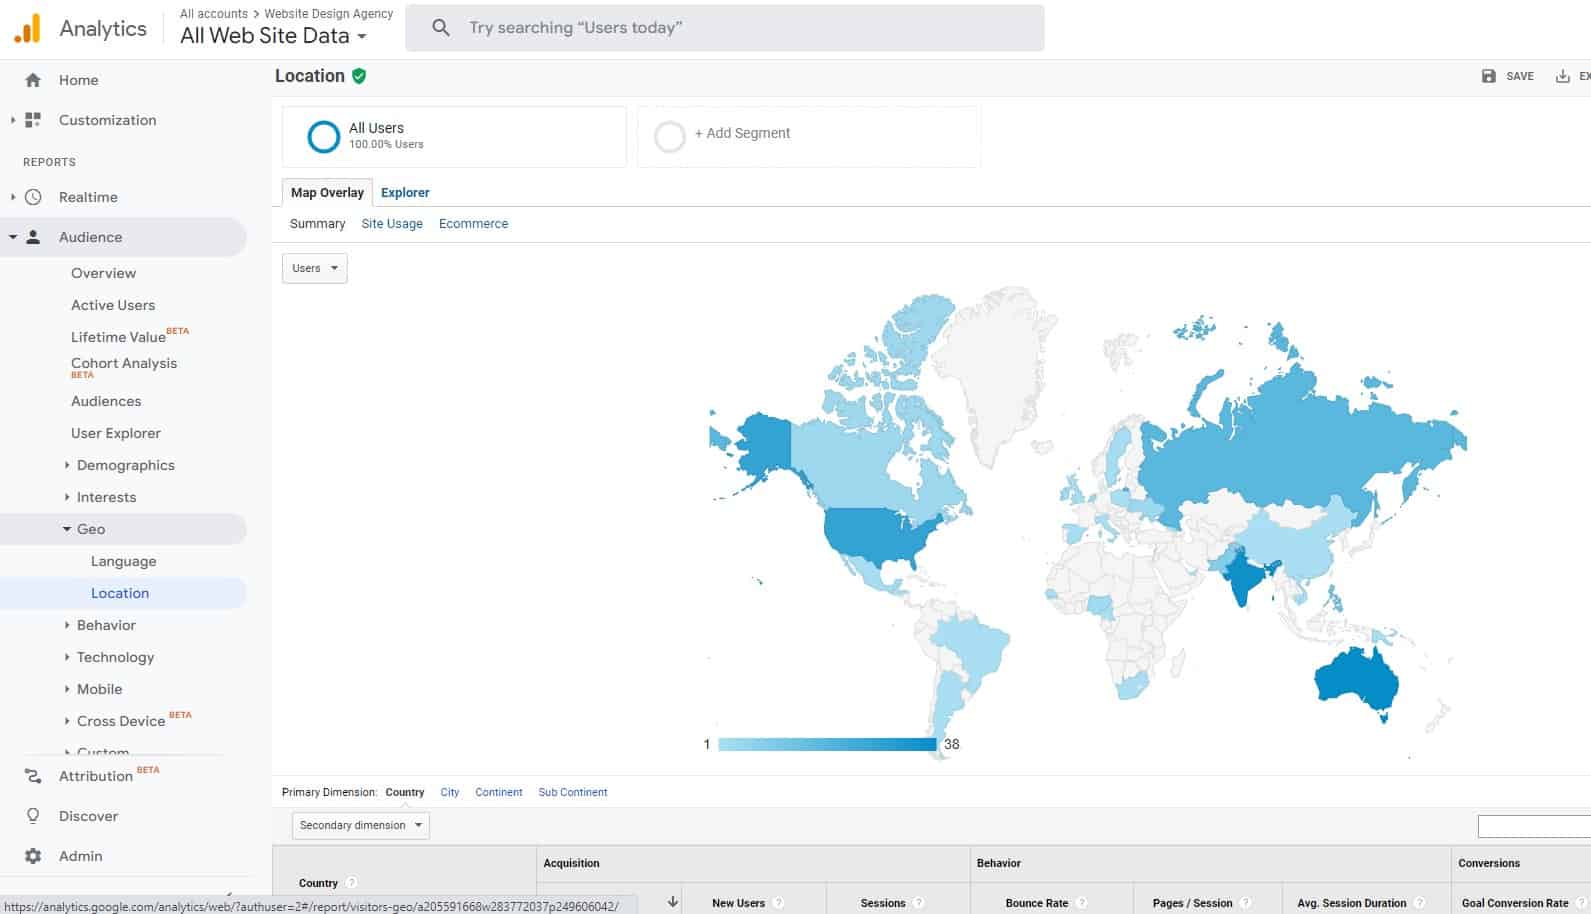Select the Map Overlay tab
Image resolution: width=1591 pixels, height=914 pixels.
click(327, 192)
